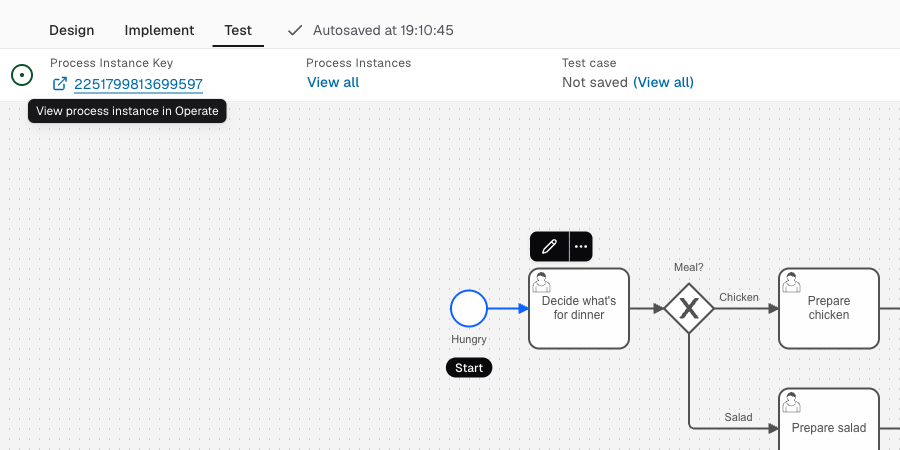Open the three-dots more options menu
The width and height of the screenshot is (900, 450).
pos(581,247)
